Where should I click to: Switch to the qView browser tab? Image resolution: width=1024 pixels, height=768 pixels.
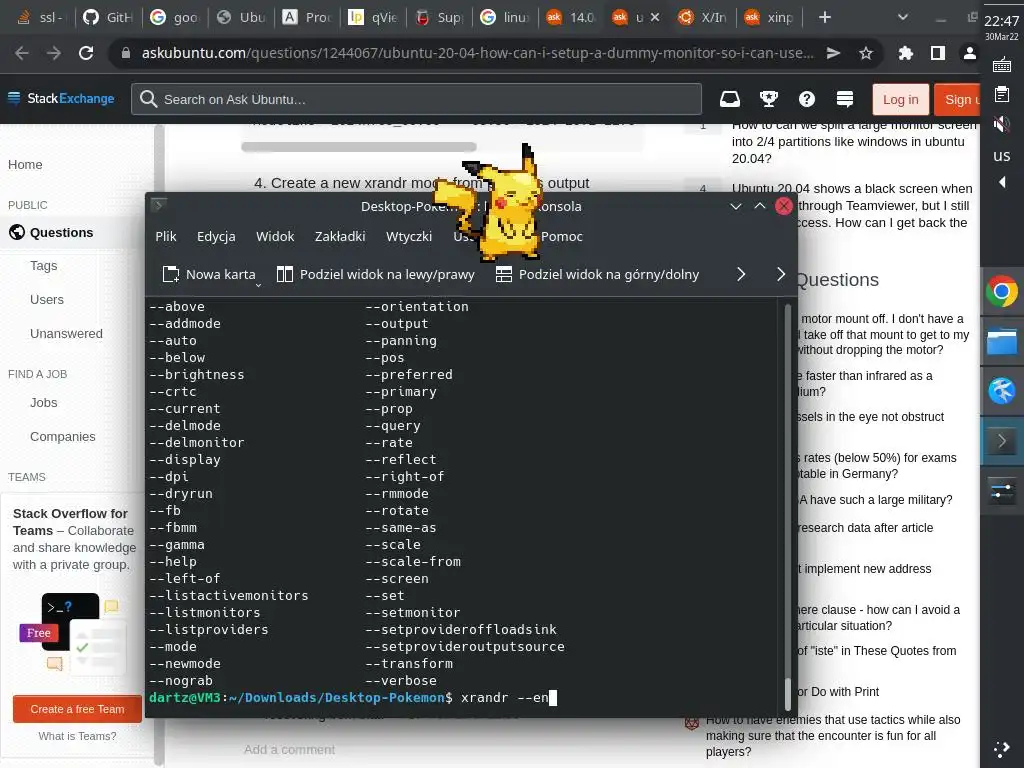tap(373, 18)
